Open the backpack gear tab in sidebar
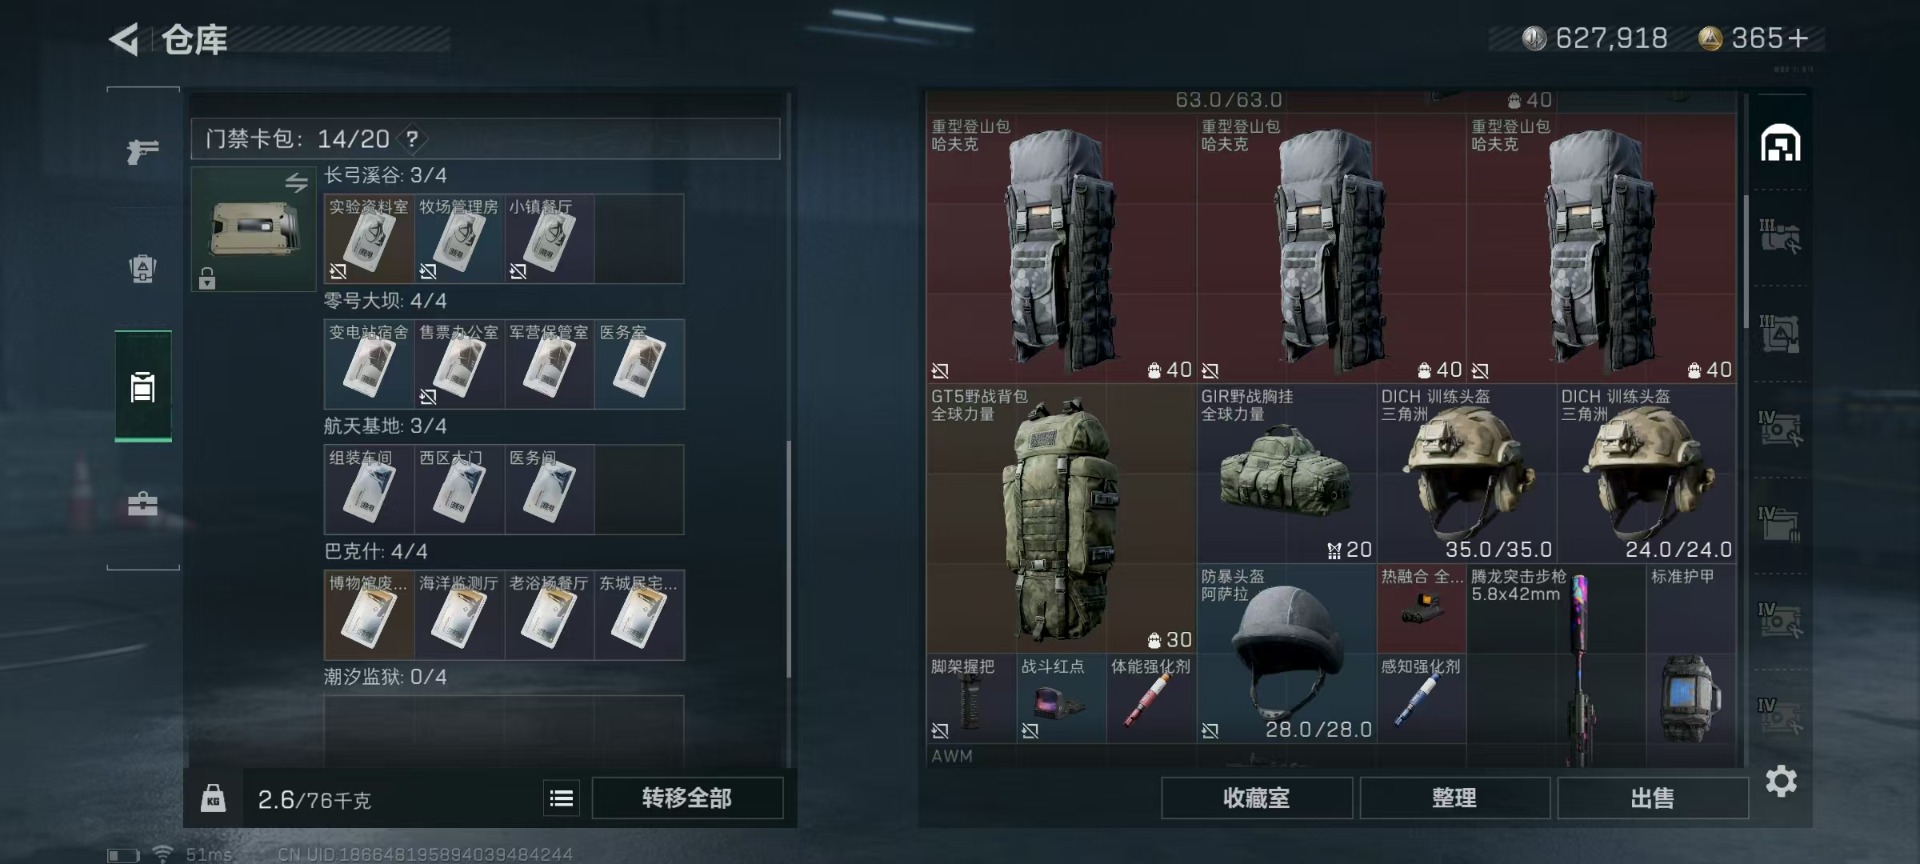The height and width of the screenshot is (864, 1920). pos(142,268)
